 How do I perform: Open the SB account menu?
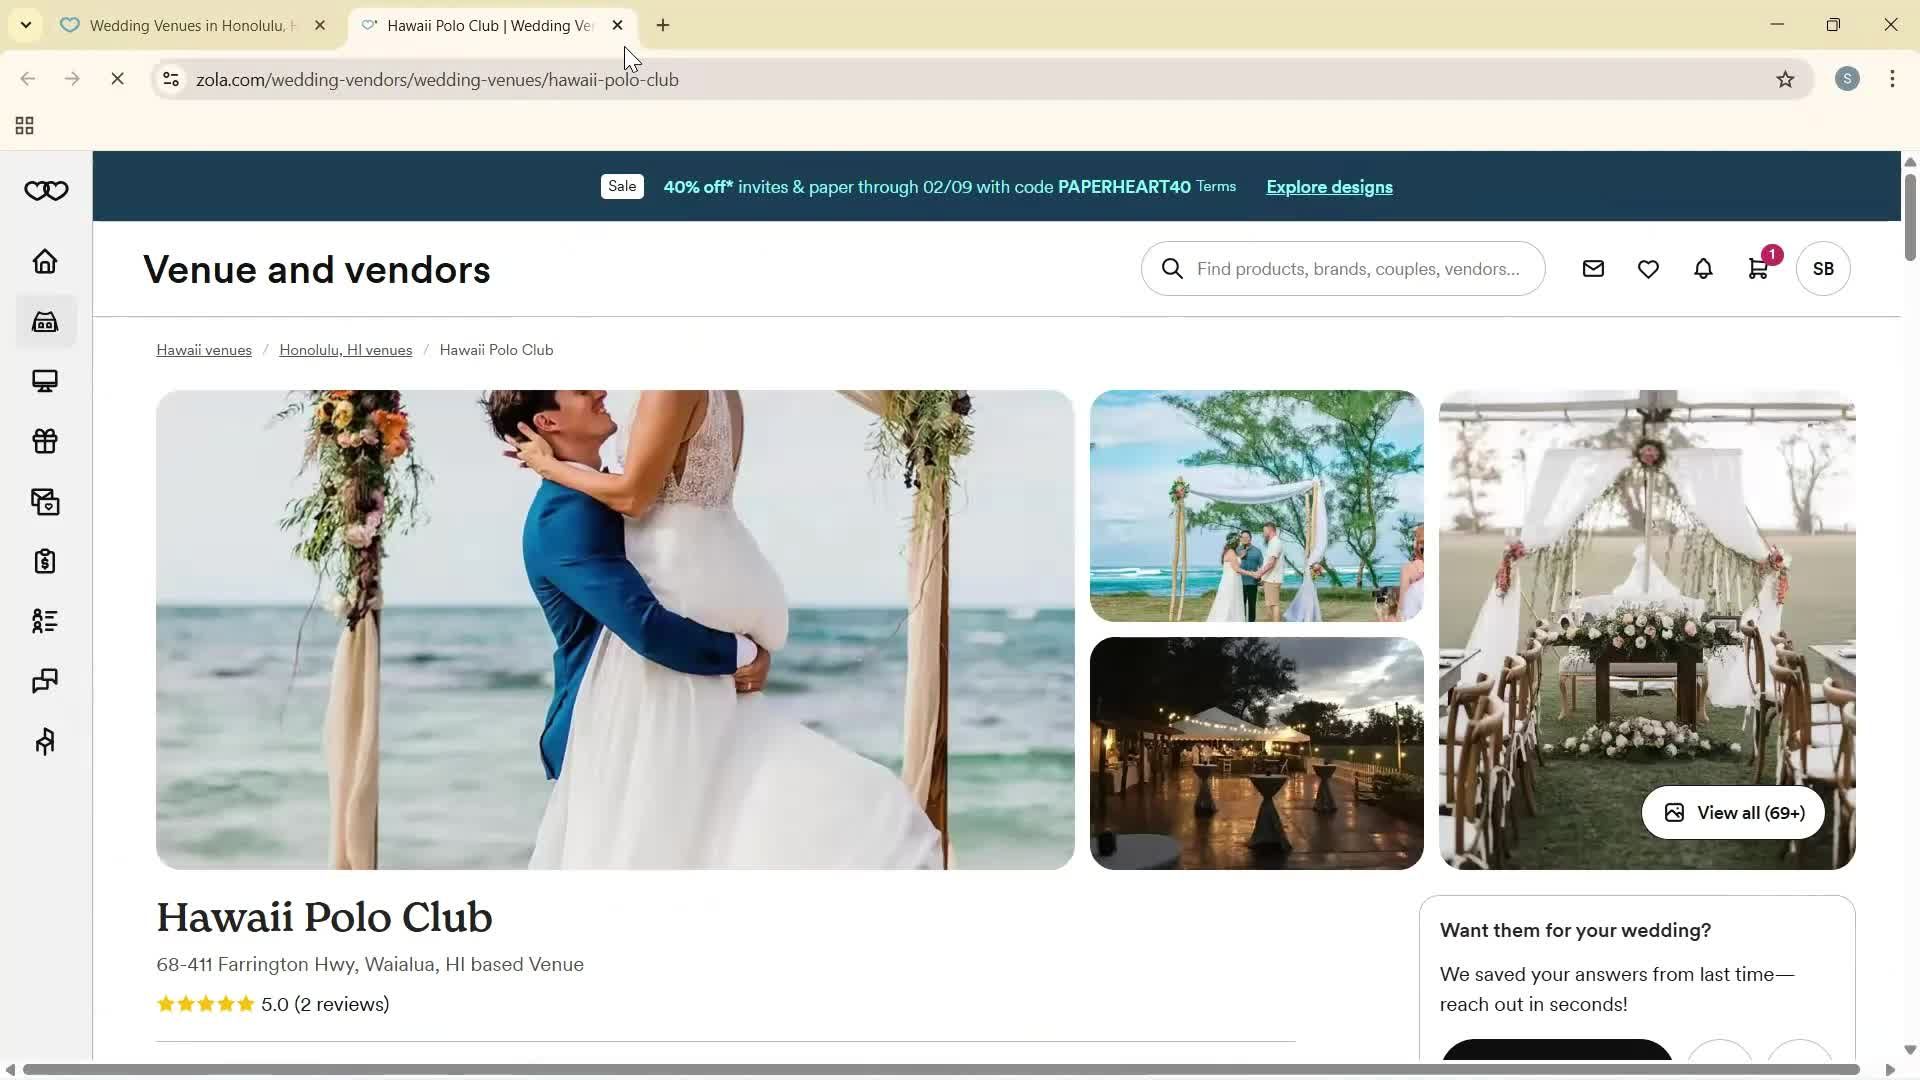(1823, 268)
